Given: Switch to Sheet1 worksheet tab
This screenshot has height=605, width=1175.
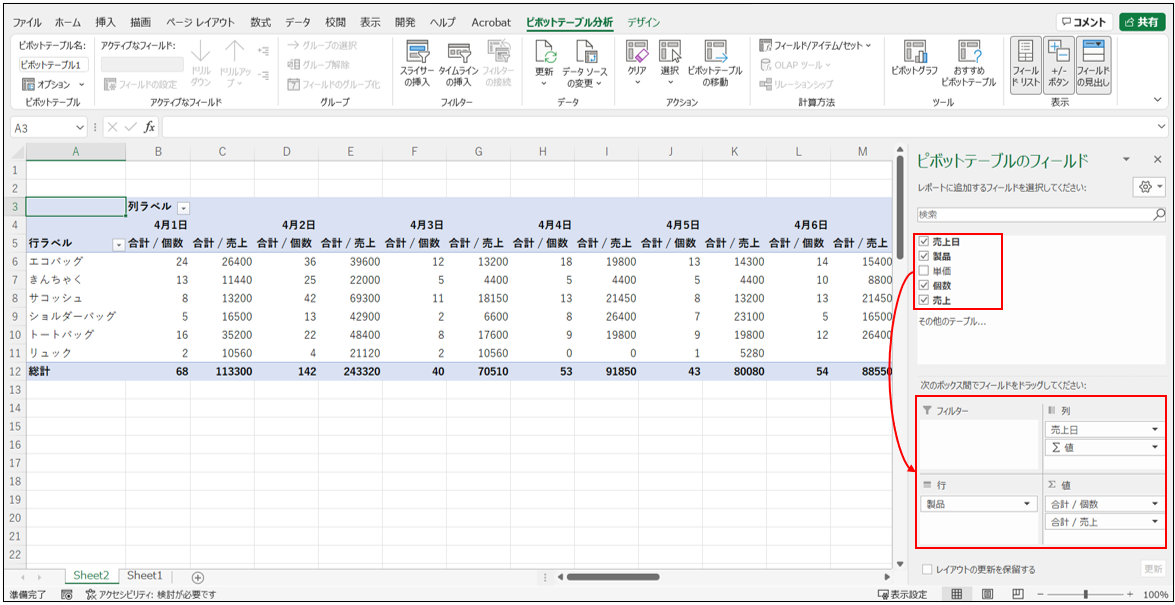Looking at the screenshot, I should [145, 576].
